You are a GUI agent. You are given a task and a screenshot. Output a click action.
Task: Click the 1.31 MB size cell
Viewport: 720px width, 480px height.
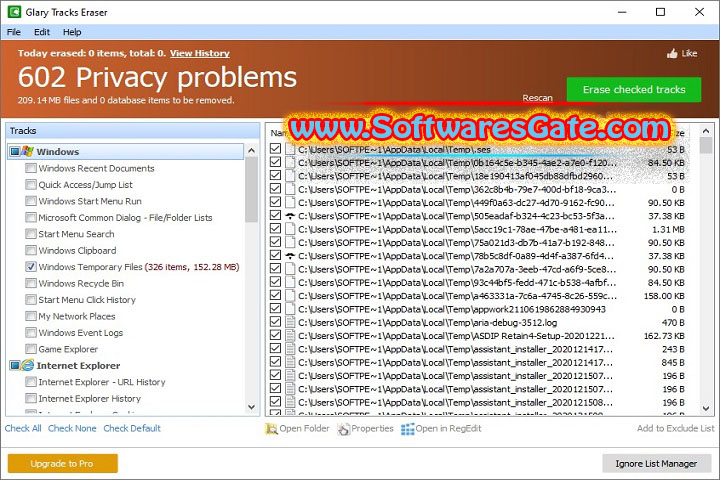pyautogui.click(x=668, y=229)
